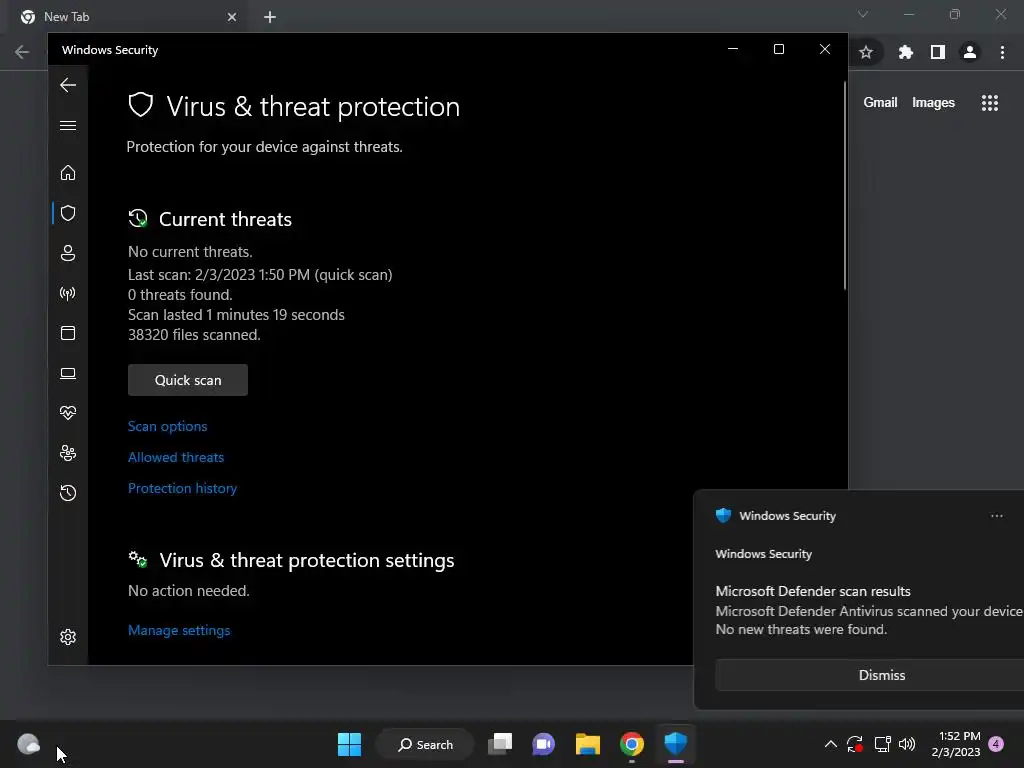Open Chrome tab search dropdown
The width and height of the screenshot is (1024, 768).
[x=863, y=14]
